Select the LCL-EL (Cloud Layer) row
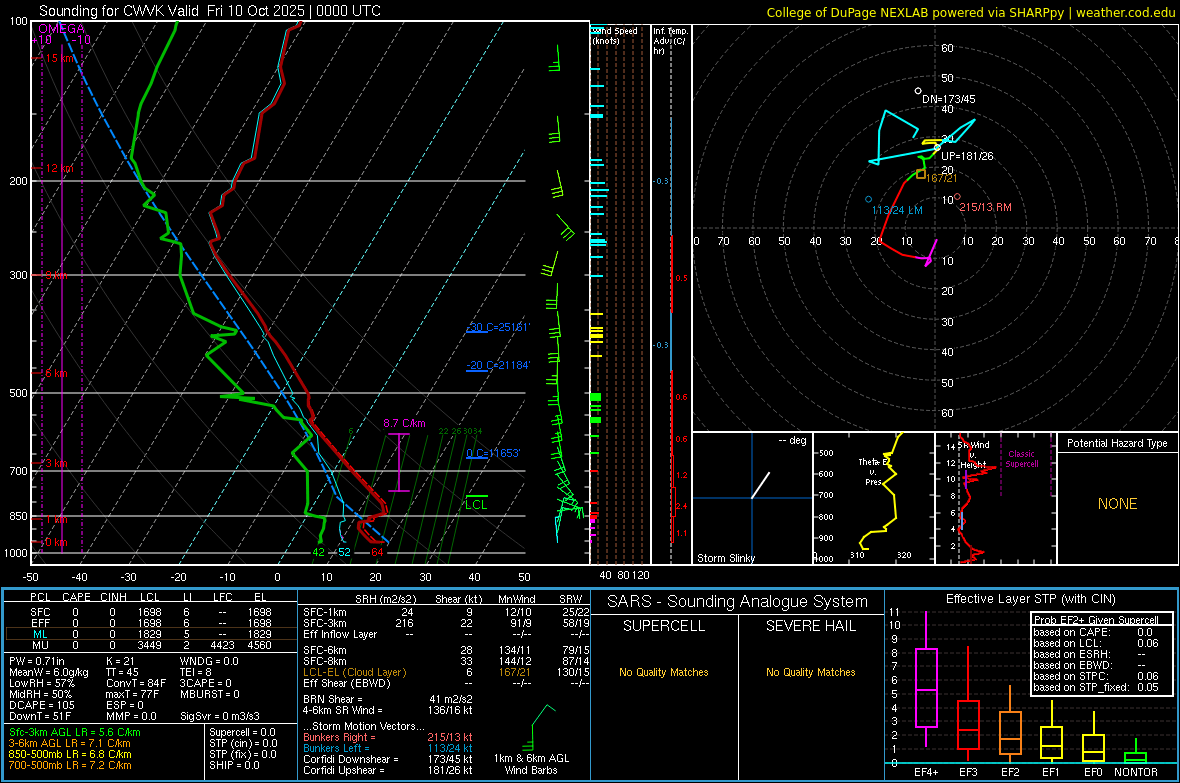The height and width of the screenshot is (783, 1180). coord(446,672)
